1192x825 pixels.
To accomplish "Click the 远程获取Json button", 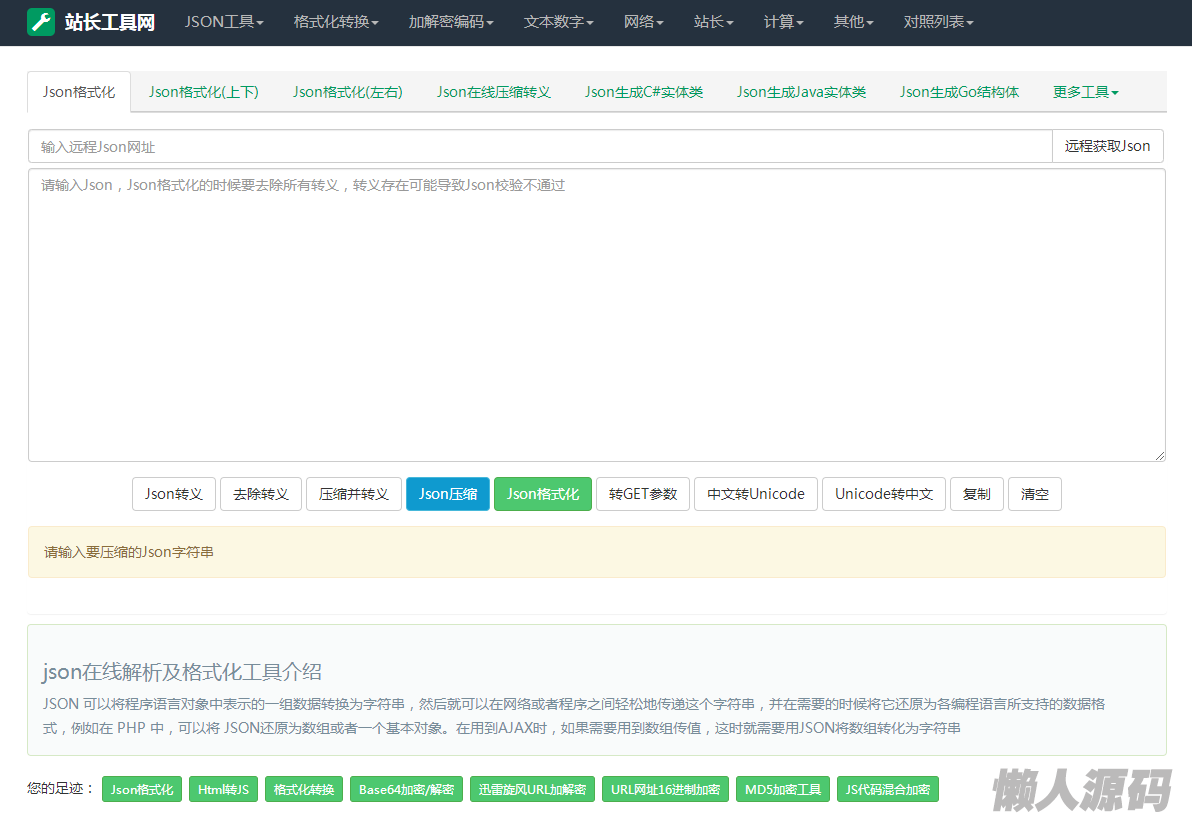I will pyautogui.click(x=1107, y=146).
